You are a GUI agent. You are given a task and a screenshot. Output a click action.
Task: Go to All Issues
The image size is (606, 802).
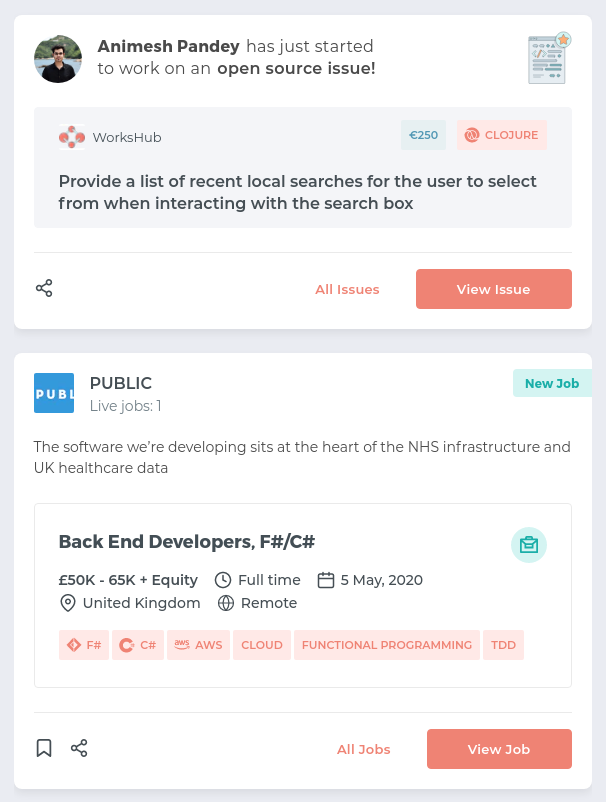coord(347,289)
